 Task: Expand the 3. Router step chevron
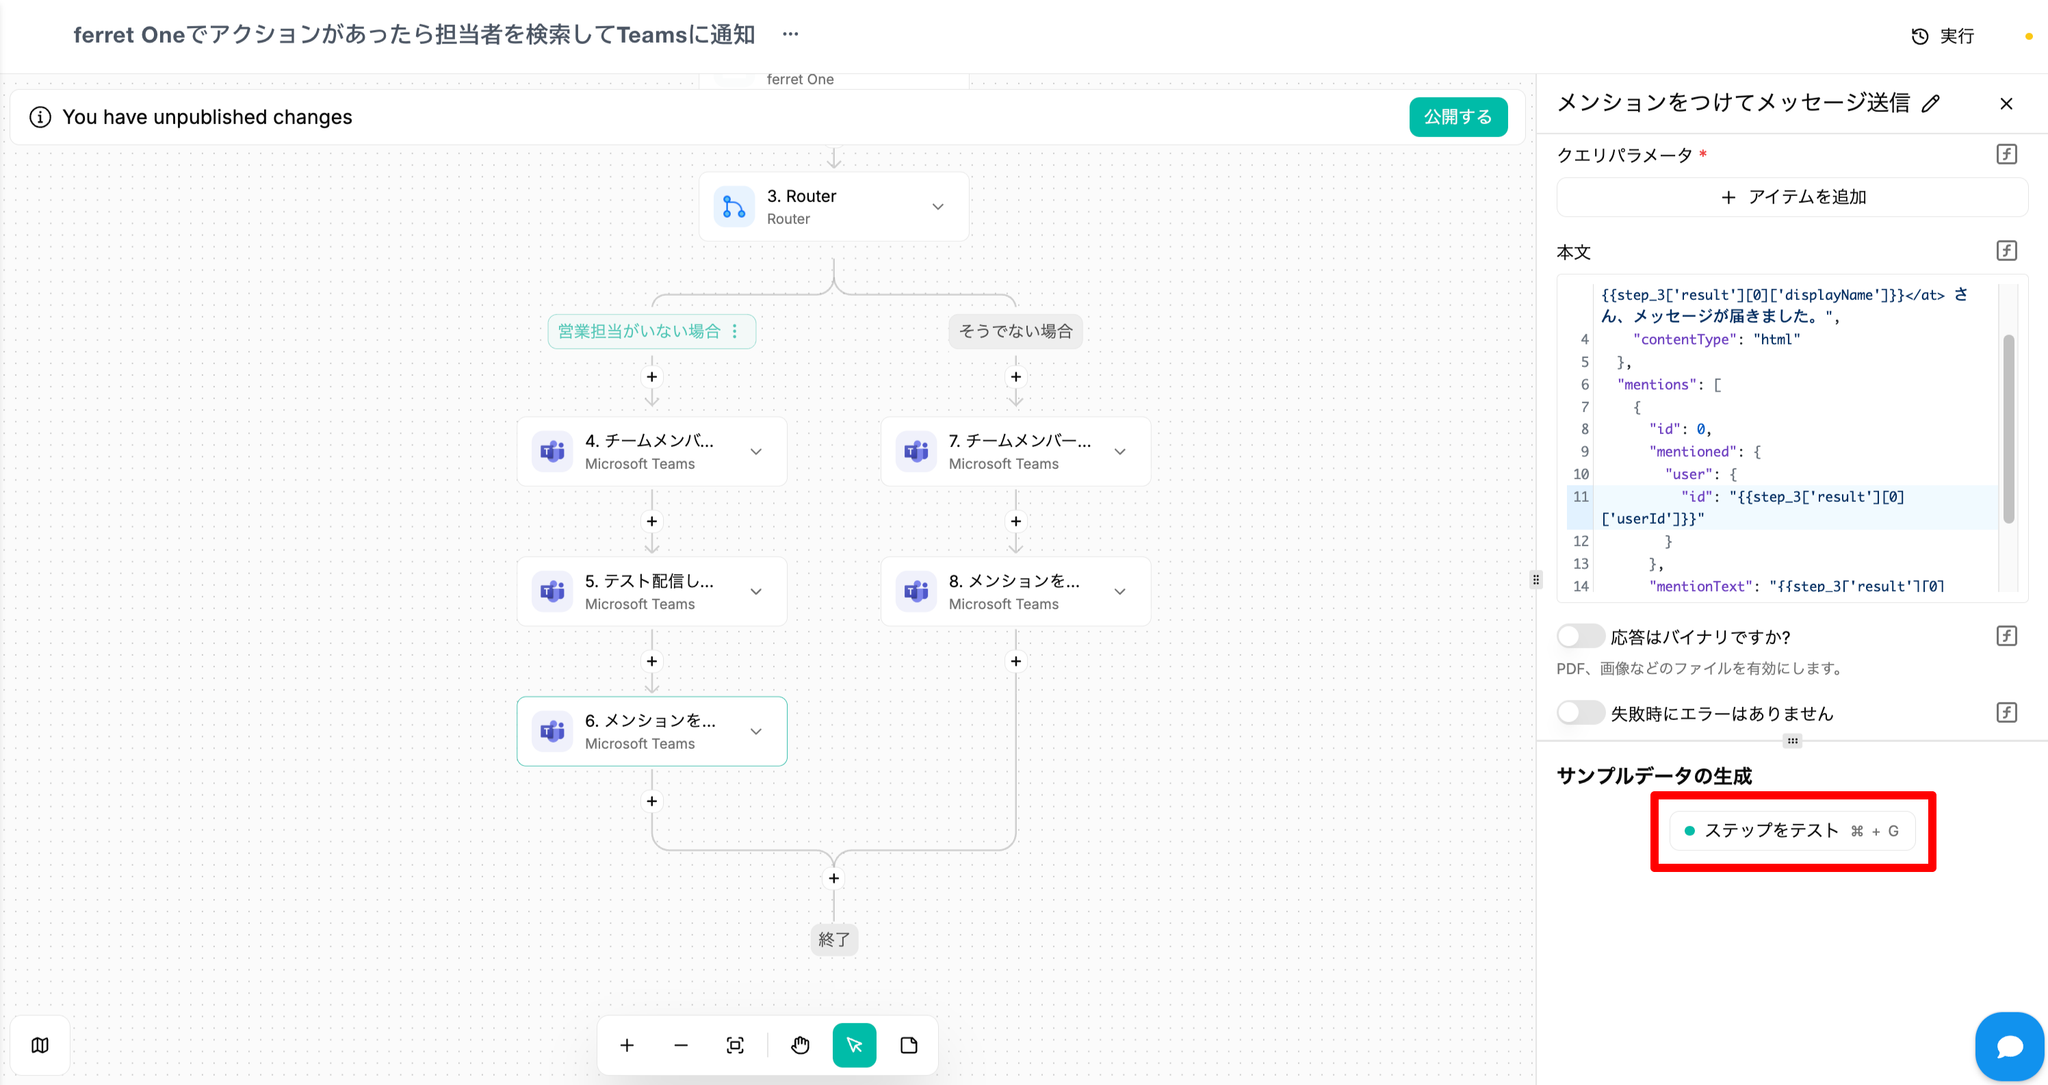(x=938, y=207)
